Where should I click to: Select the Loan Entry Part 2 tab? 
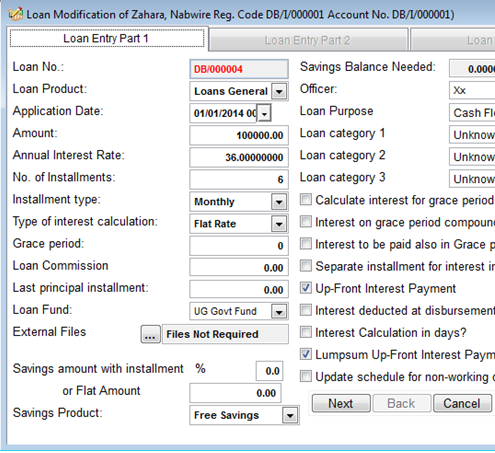click(308, 40)
